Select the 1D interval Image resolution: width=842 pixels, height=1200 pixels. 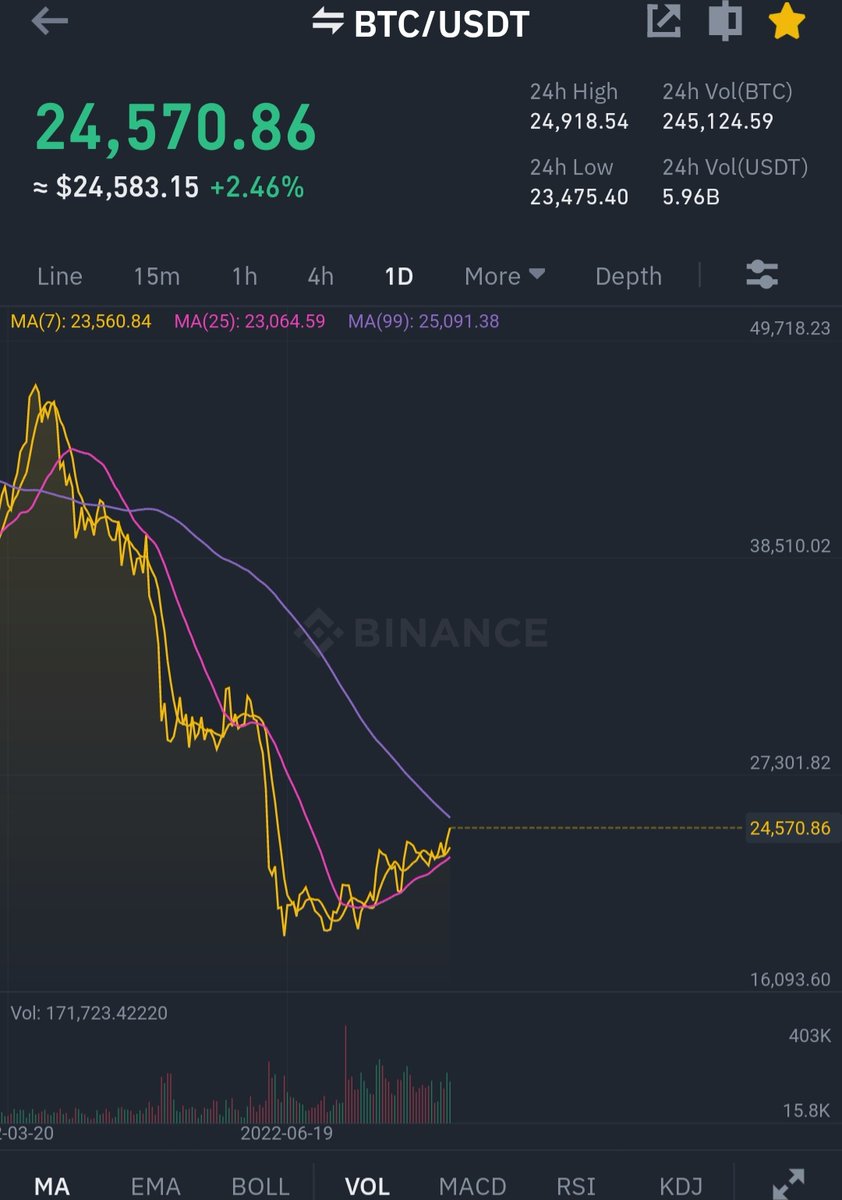click(399, 276)
